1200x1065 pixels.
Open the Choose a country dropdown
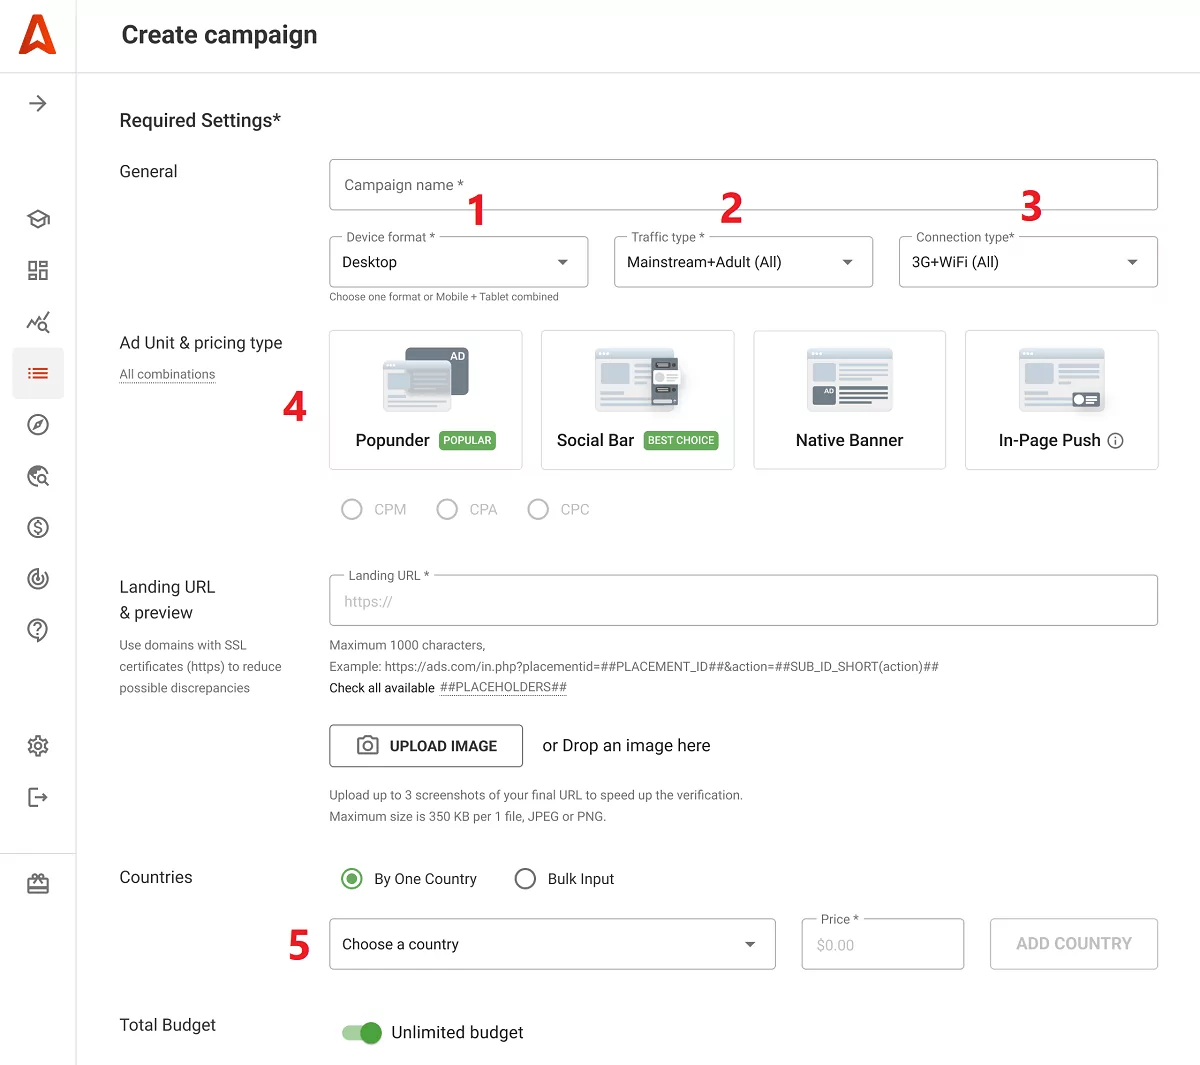pyautogui.click(x=552, y=943)
